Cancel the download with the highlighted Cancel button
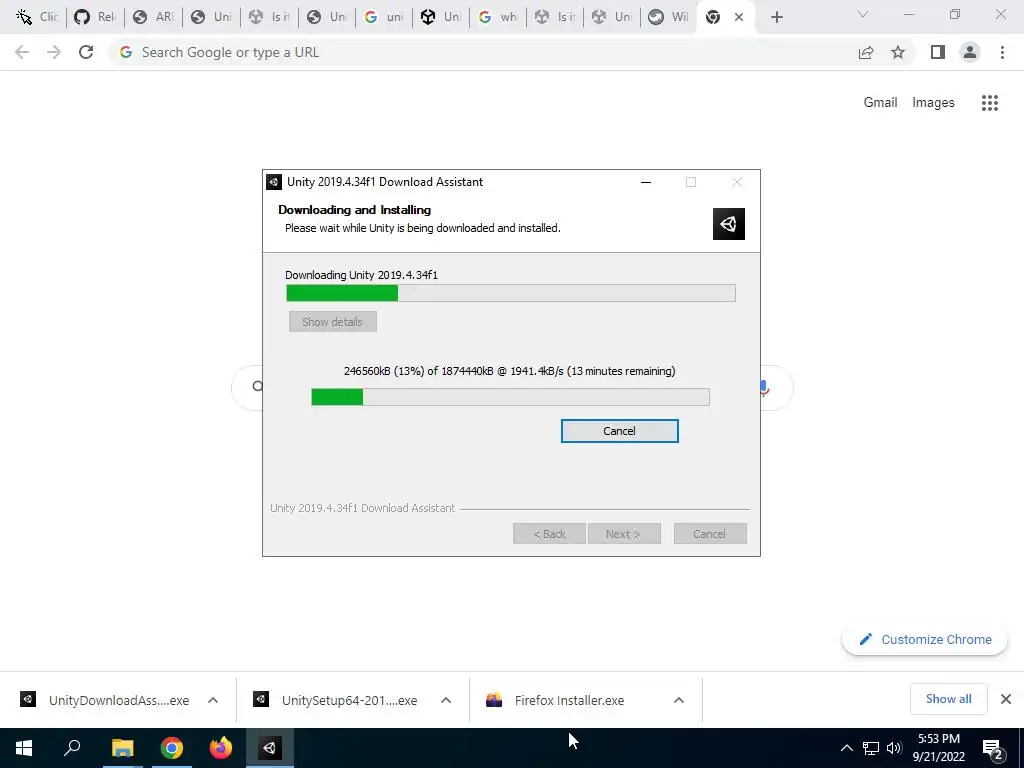Image resolution: width=1024 pixels, height=768 pixels. tap(620, 431)
